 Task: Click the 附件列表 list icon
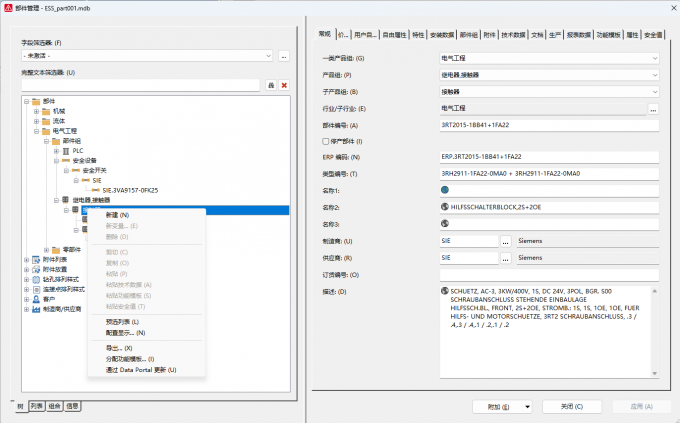click(36, 260)
